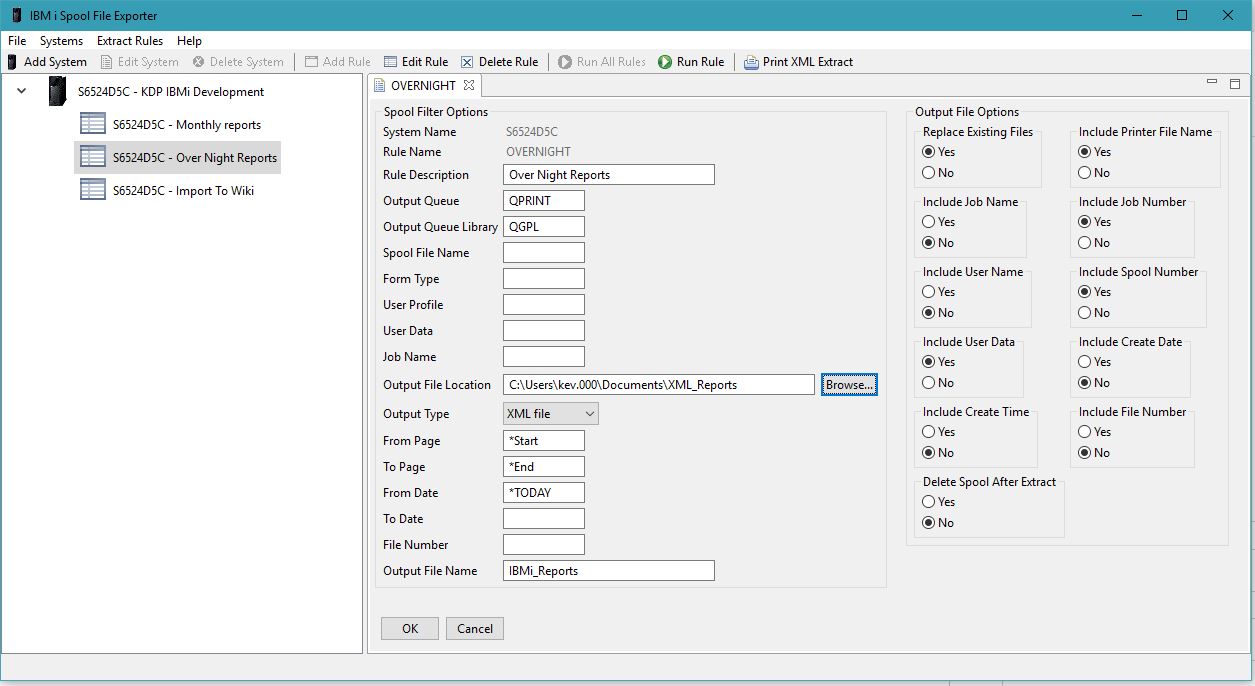Confirm the rule with the OK button
Screen dimensions: 1255x686
(408, 628)
